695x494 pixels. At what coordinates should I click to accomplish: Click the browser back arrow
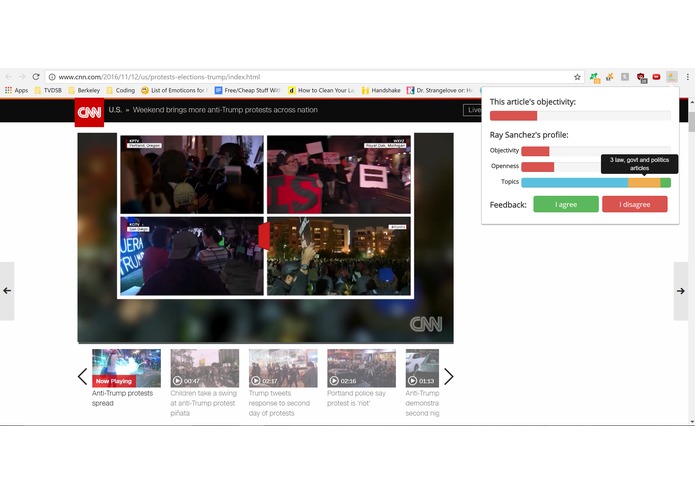[8, 77]
